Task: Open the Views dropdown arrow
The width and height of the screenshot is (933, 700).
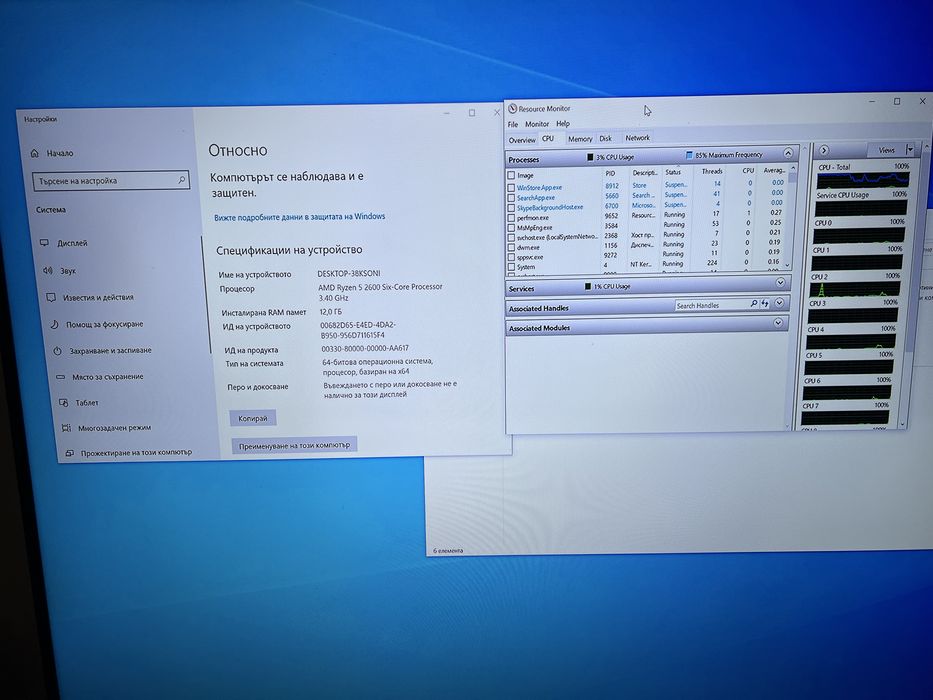Action: coord(909,149)
